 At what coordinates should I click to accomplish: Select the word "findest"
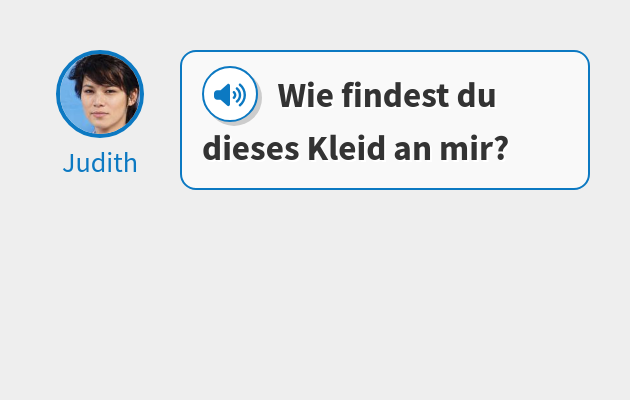395,96
